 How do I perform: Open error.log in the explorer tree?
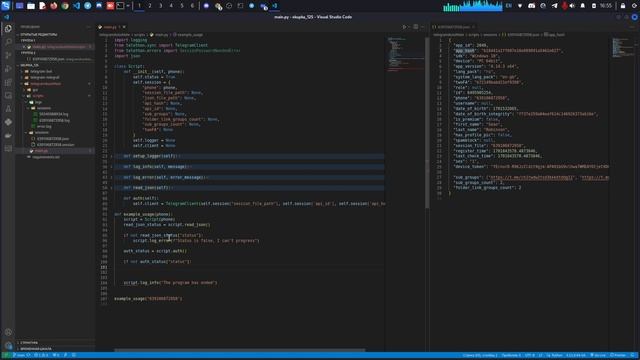tap(44, 127)
